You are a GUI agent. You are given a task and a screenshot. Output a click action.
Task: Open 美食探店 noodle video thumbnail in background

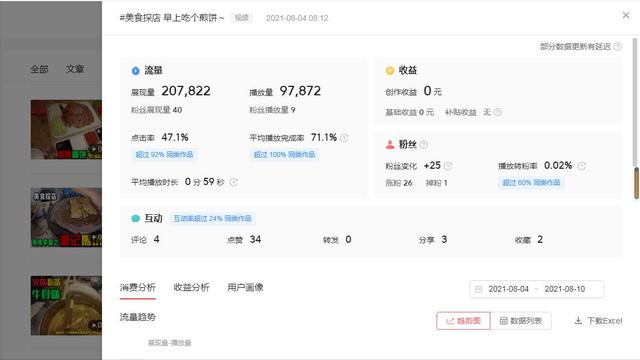(66, 218)
